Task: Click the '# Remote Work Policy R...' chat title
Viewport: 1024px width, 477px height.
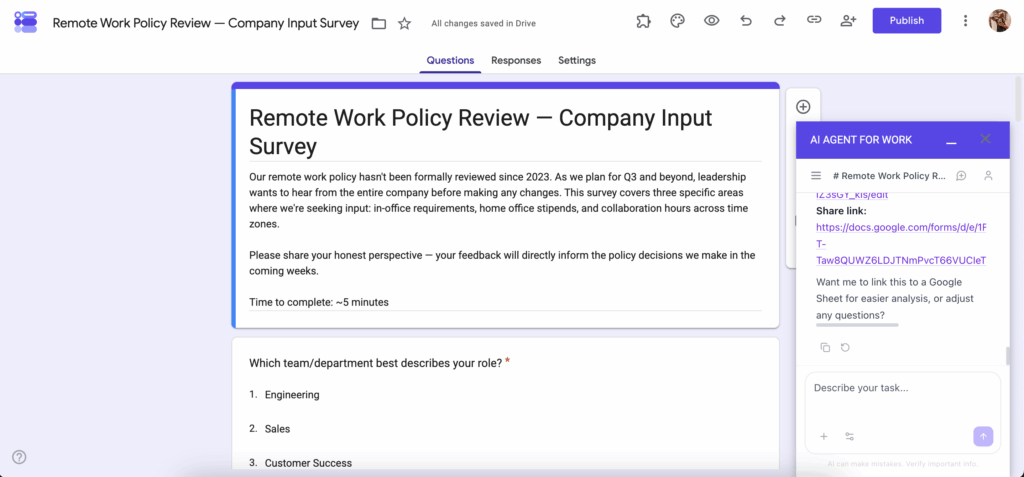Action: [889, 176]
